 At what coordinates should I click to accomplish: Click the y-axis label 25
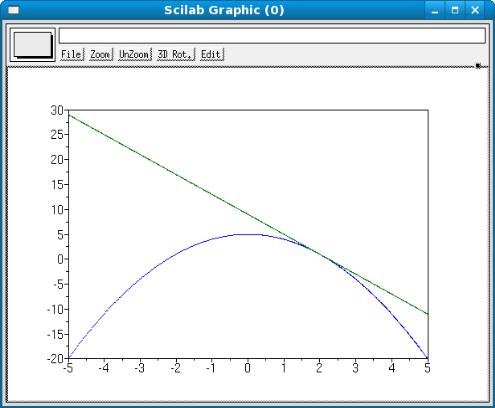click(x=57, y=135)
